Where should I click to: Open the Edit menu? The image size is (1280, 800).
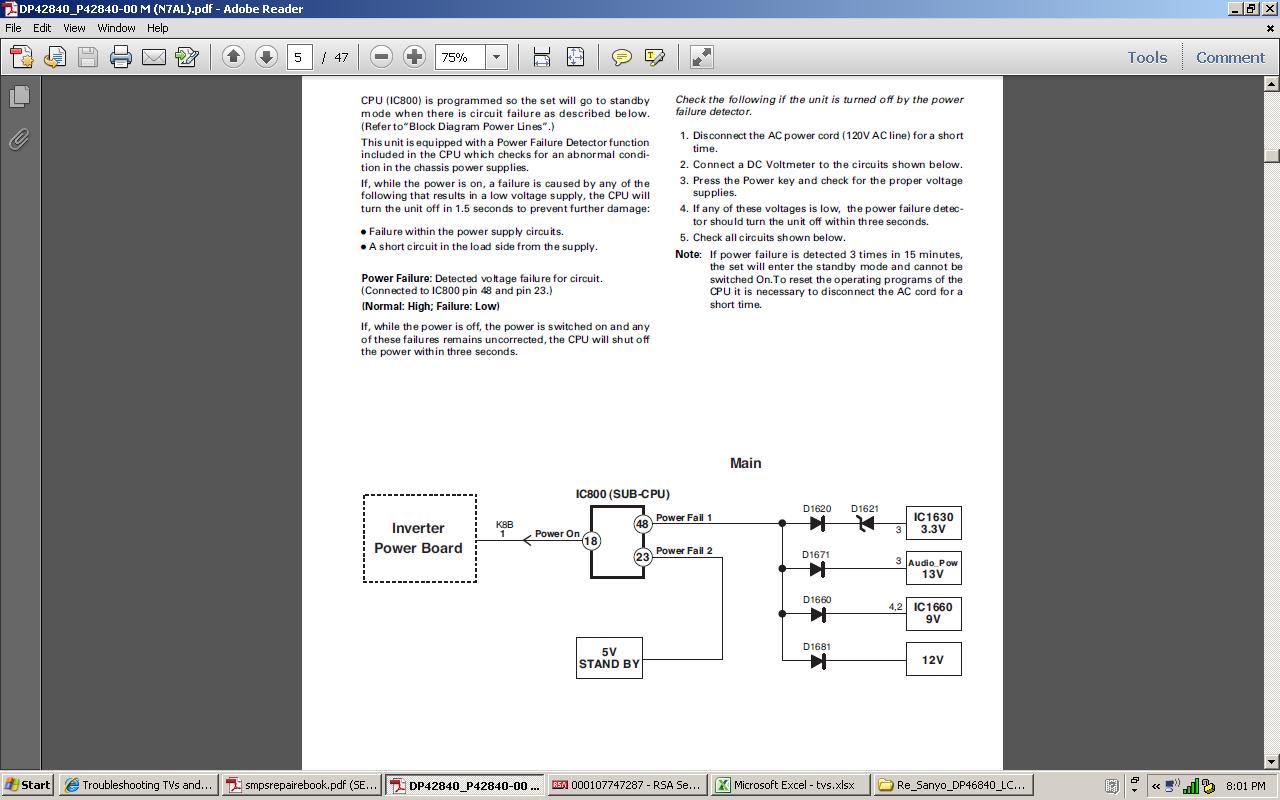[x=42, y=28]
